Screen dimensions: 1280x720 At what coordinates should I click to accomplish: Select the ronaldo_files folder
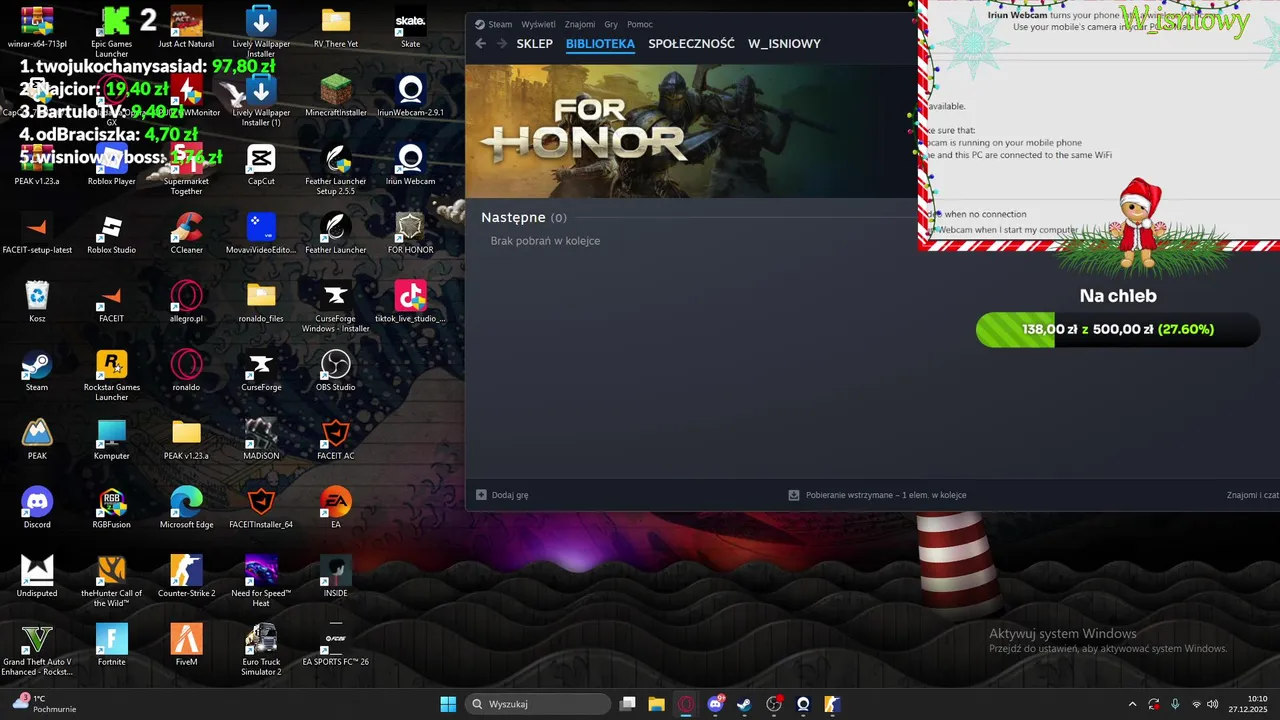[x=261, y=301]
